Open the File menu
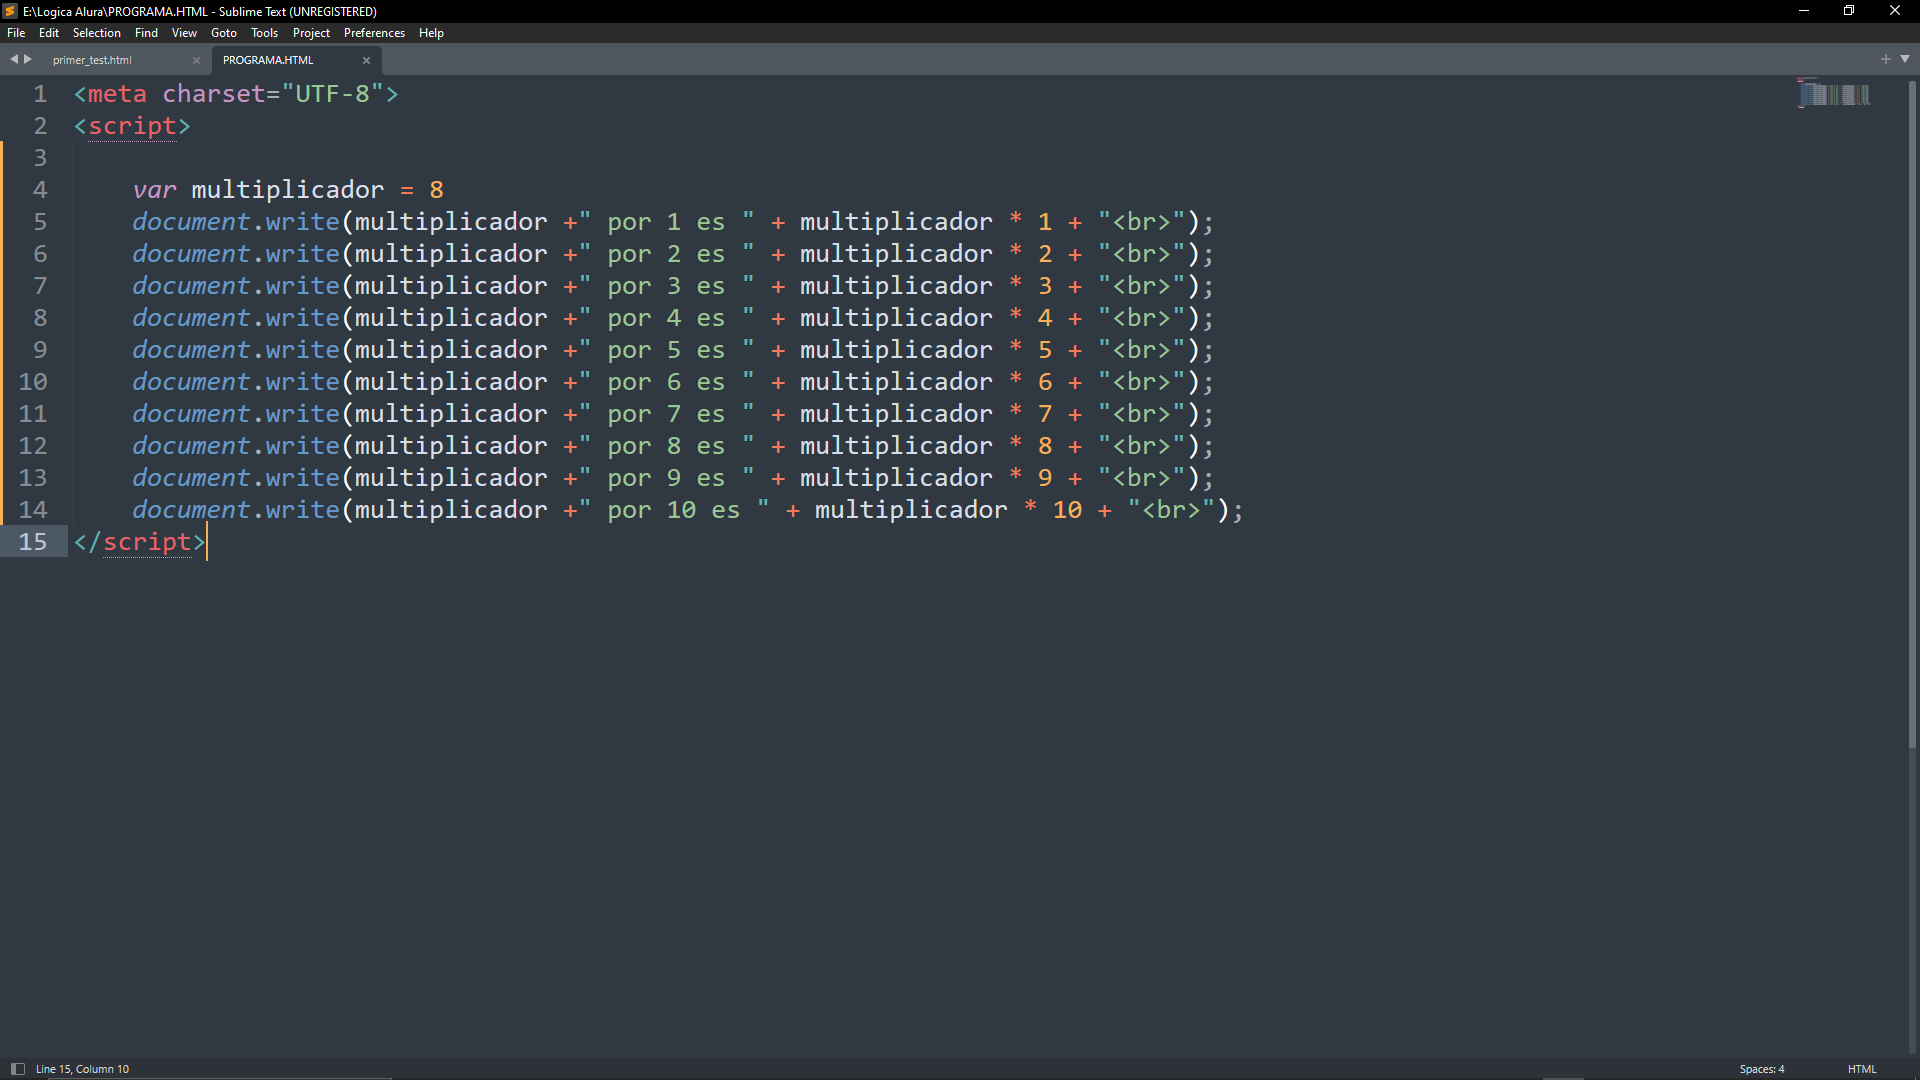This screenshot has height=1080, width=1920. (x=16, y=33)
